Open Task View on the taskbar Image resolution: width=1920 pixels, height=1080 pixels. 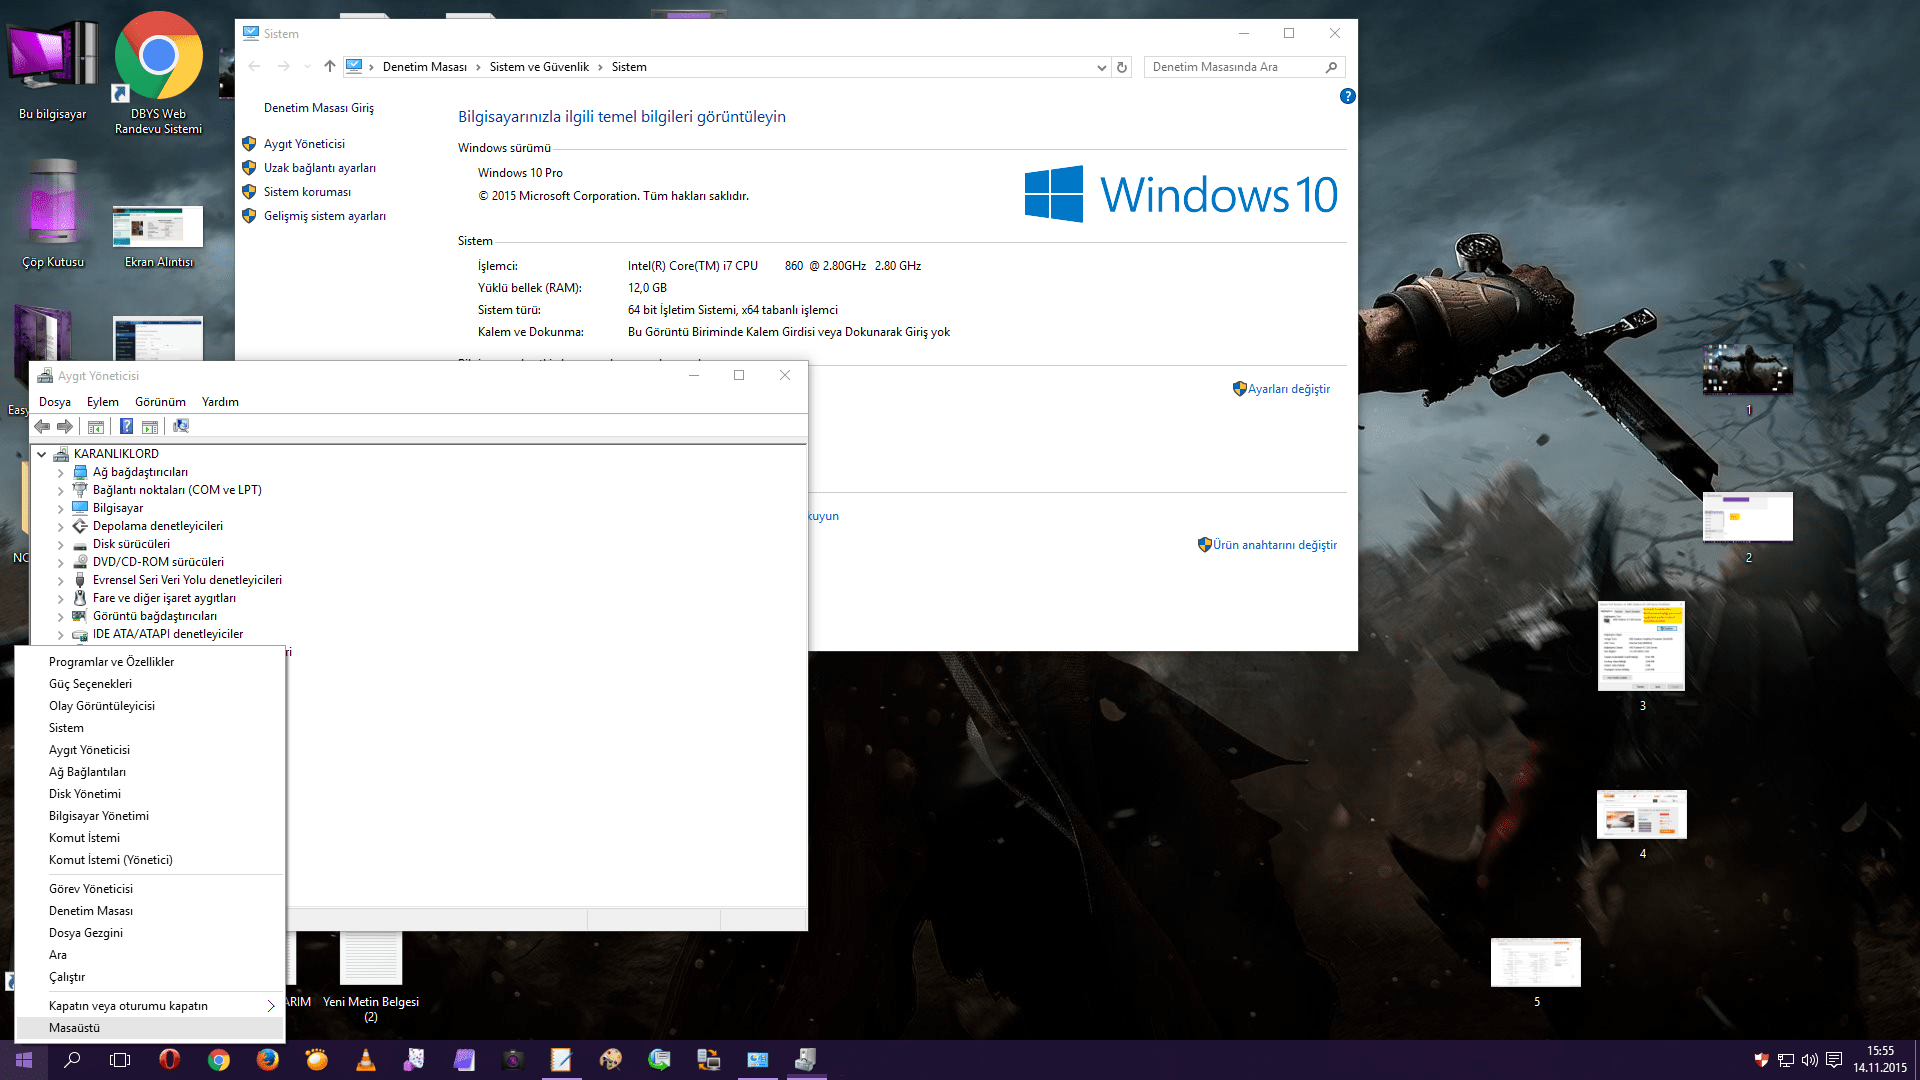[120, 1060]
